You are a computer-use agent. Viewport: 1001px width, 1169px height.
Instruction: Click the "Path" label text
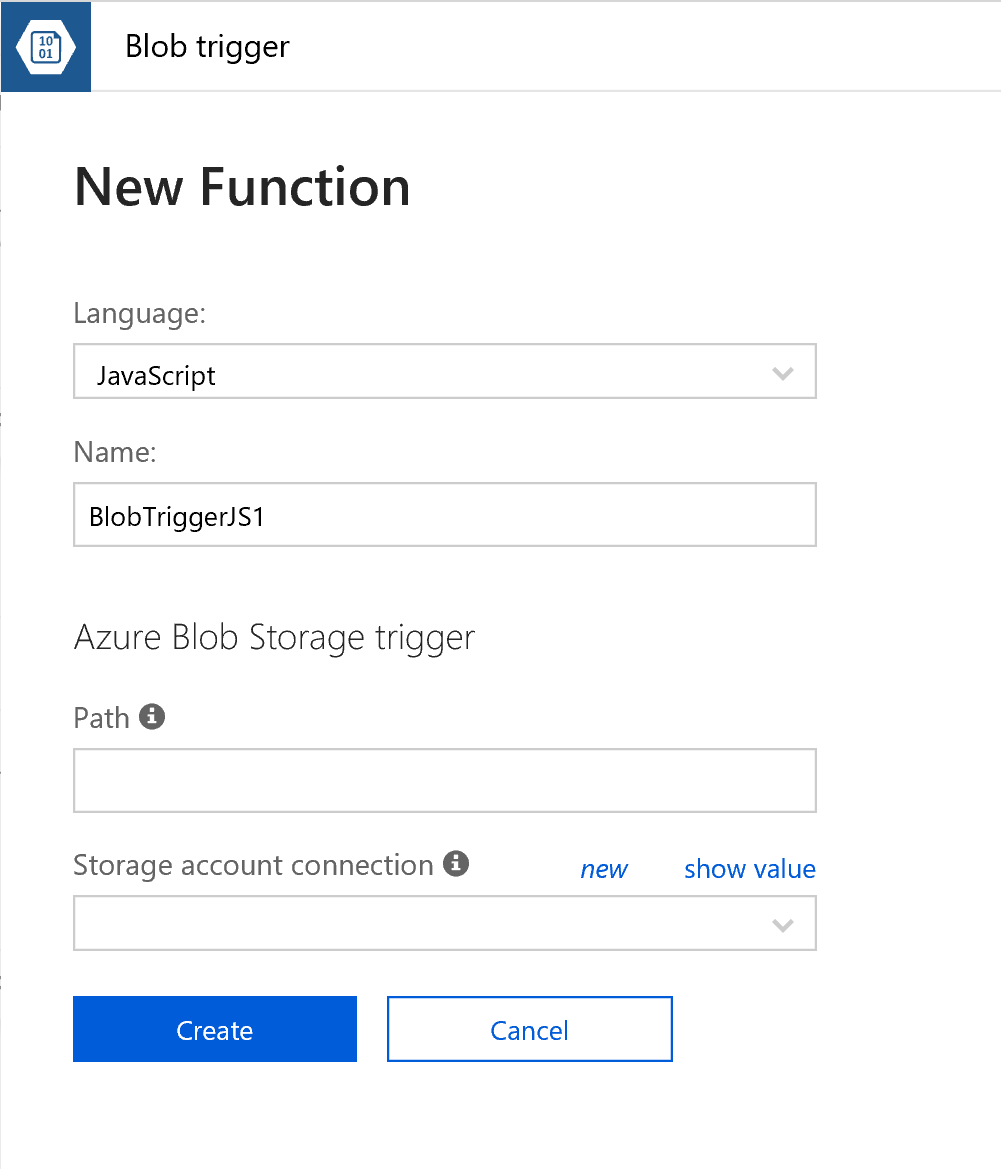pyautogui.click(x=102, y=718)
